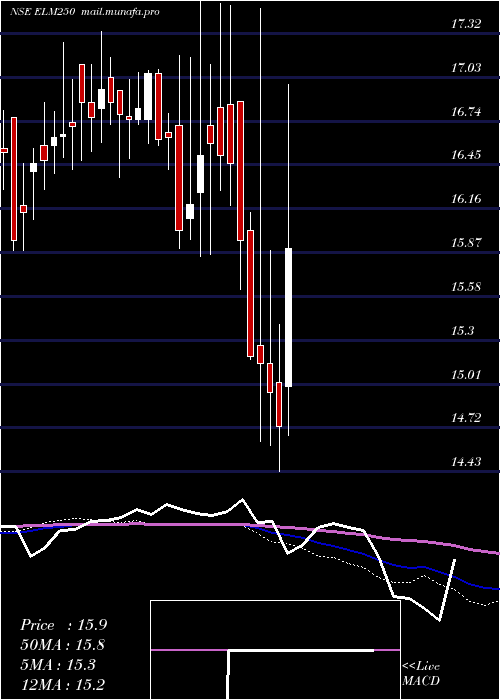This screenshot has width=500, height=700.
Task: Select the 14.43 price axis label
Action: 466,462
